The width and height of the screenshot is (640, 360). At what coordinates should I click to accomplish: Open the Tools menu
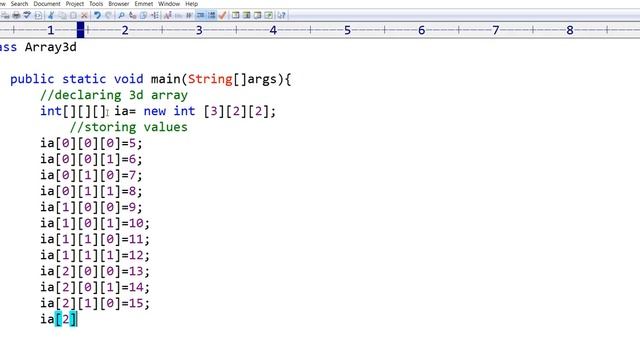coord(96,4)
